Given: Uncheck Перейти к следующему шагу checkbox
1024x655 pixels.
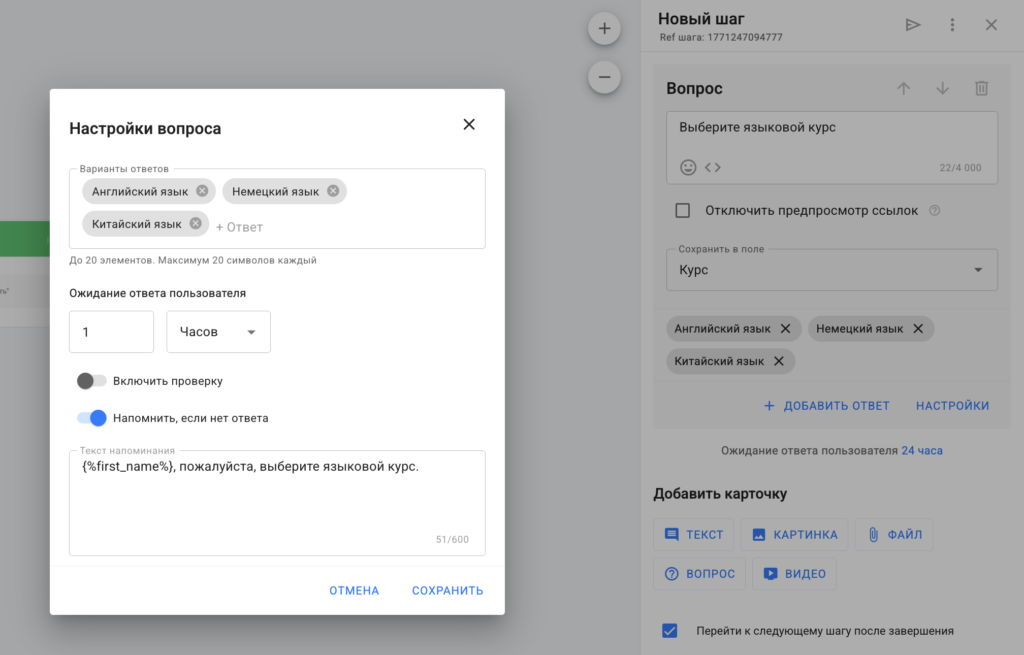Looking at the screenshot, I should pyautogui.click(x=670, y=631).
